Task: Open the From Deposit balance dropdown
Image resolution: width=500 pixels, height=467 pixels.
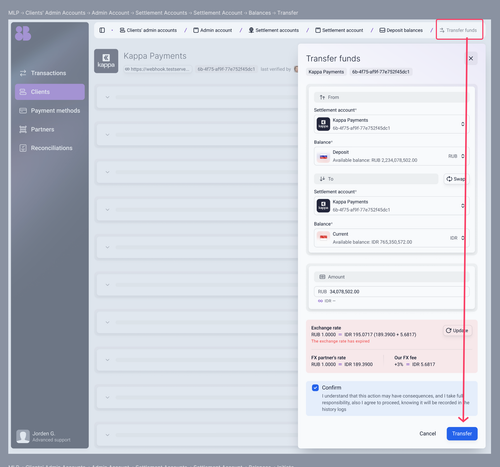Action: click(x=391, y=156)
